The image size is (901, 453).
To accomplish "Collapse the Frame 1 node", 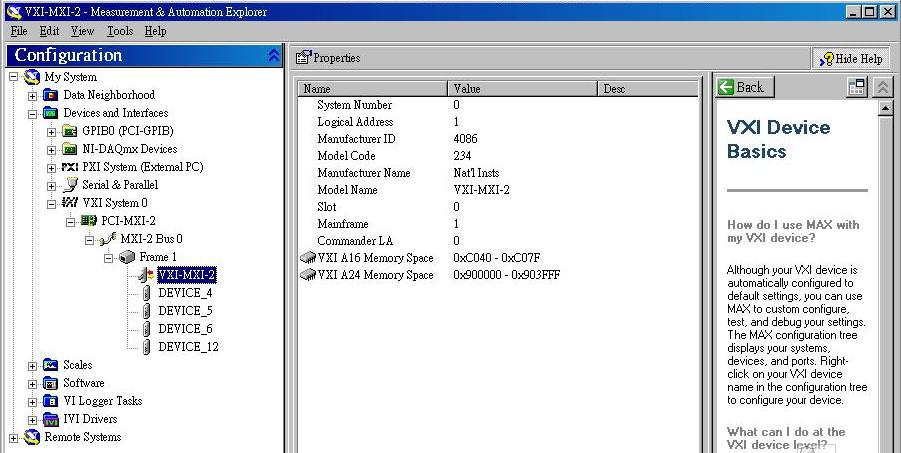I will click(x=108, y=258).
